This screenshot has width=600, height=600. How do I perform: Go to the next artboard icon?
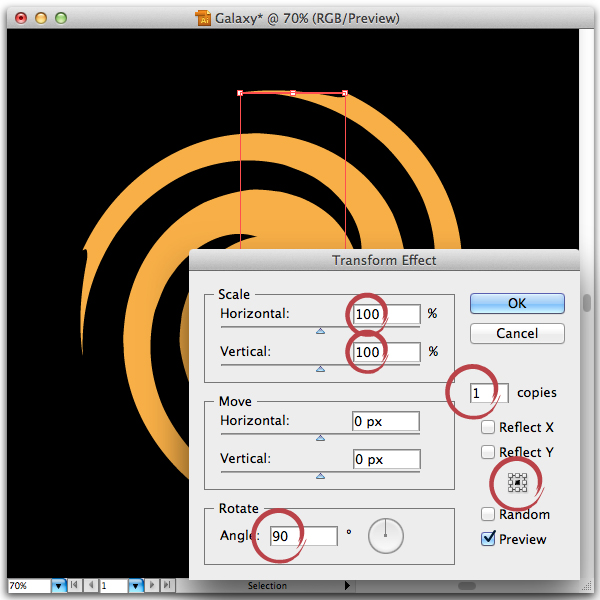click(x=152, y=585)
